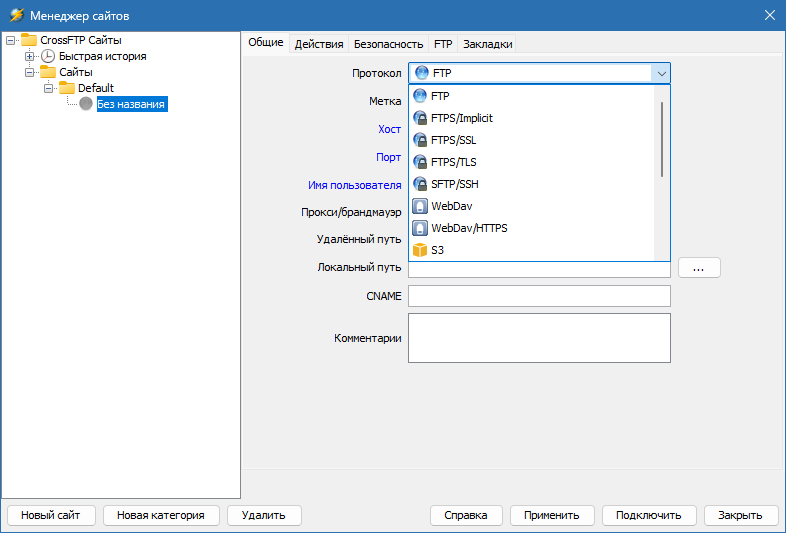Click the Быстрая история clock icon
The height and width of the screenshot is (533, 786).
pos(48,56)
